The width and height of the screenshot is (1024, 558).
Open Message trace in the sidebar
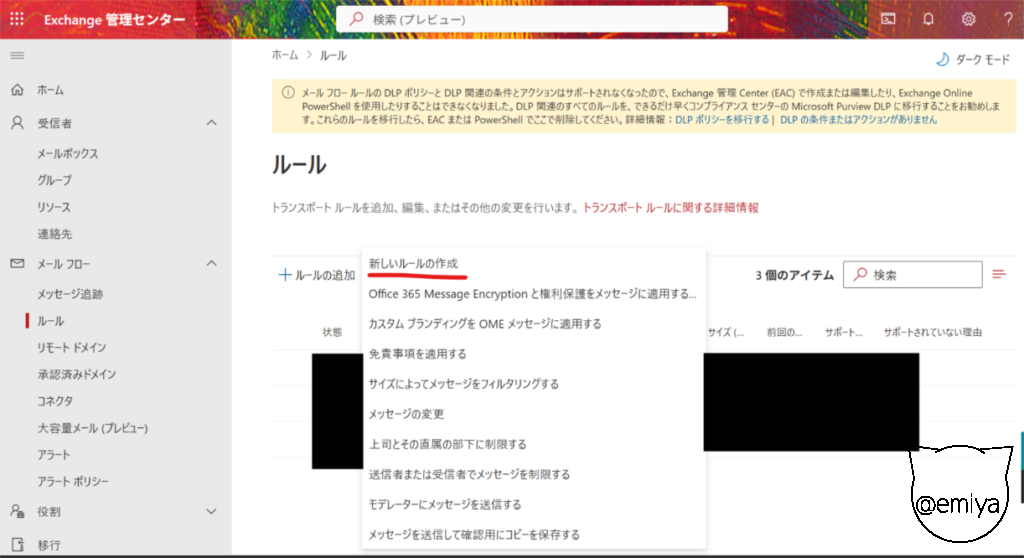[70, 295]
